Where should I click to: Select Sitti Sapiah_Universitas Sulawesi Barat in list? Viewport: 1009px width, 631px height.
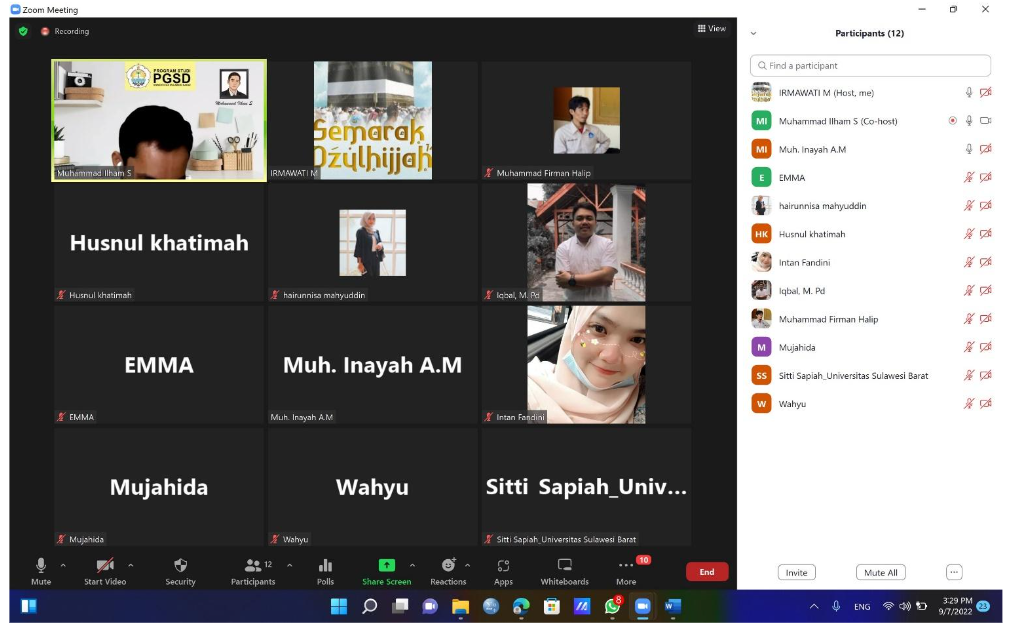coord(870,376)
